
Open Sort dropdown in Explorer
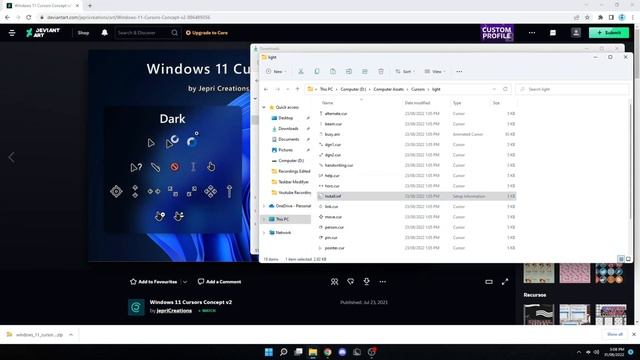[x=405, y=71]
